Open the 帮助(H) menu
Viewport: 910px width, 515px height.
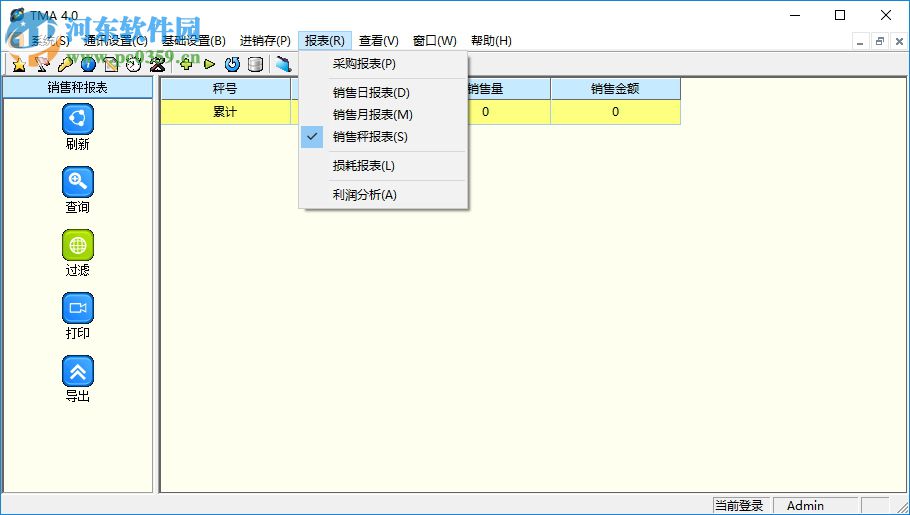pyautogui.click(x=491, y=41)
